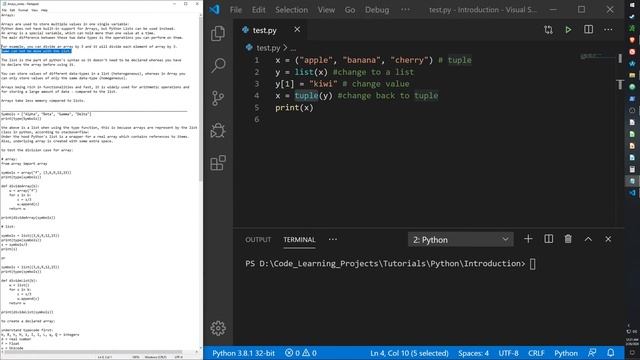Open the Explorer view in activity bar
This screenshot has width=640, height=360.
point(218,33)
